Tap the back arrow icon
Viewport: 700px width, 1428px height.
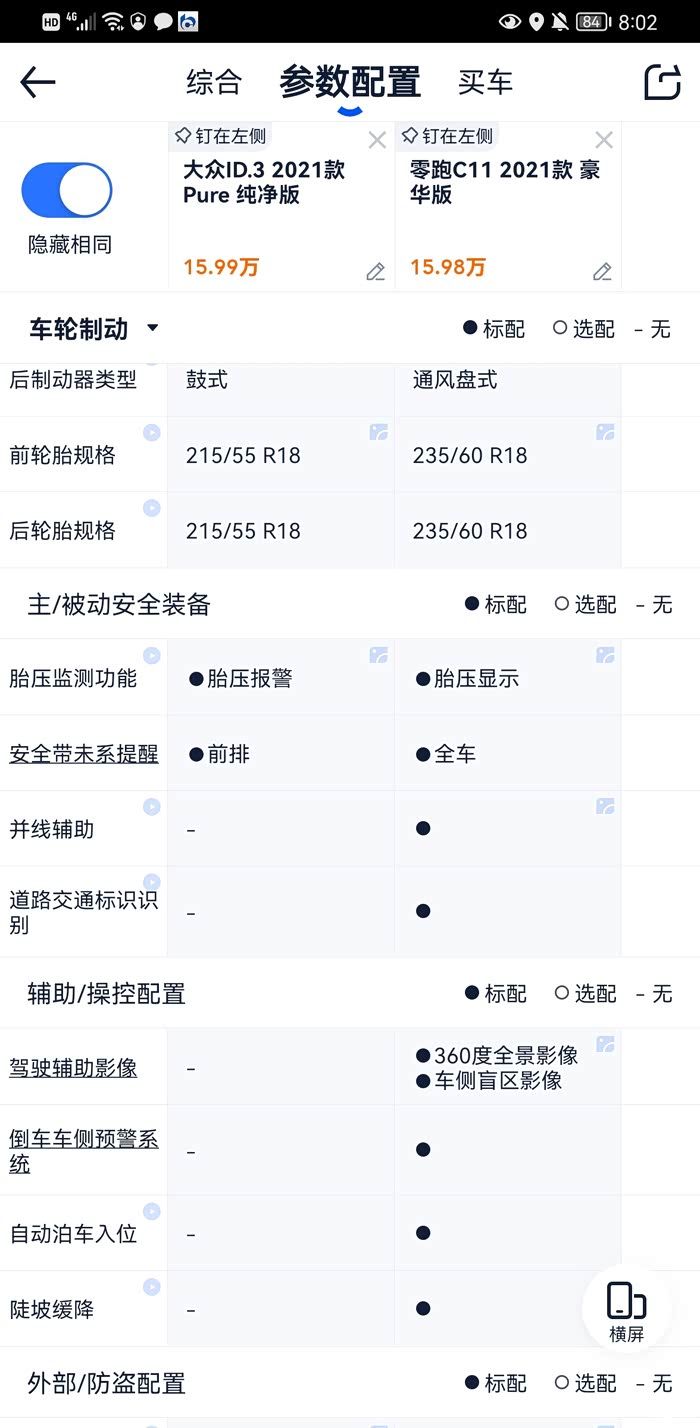click(38, 82)
